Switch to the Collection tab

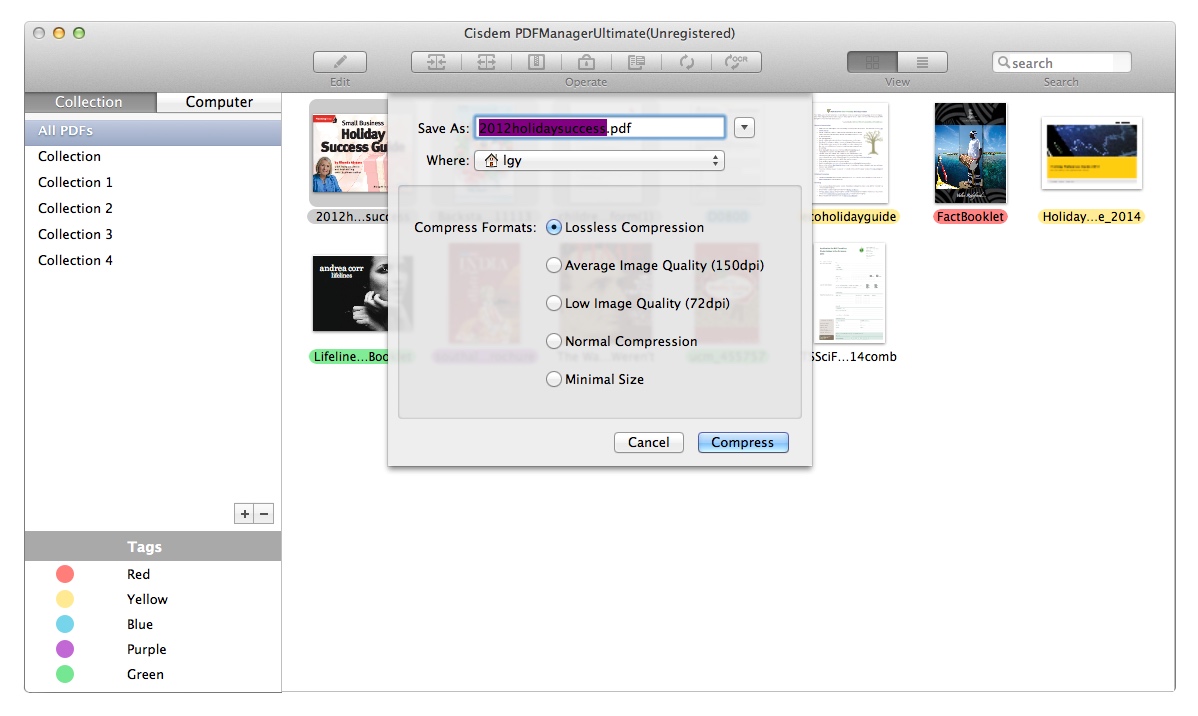click(90, 102)
